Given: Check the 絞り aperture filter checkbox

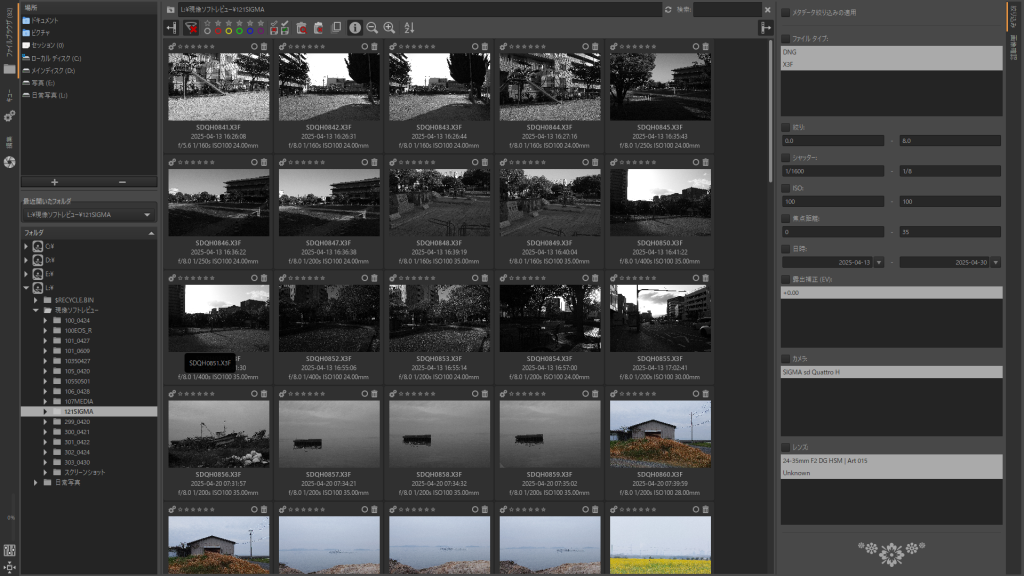Looking at the screenshot, I should [x=786, y=127].
